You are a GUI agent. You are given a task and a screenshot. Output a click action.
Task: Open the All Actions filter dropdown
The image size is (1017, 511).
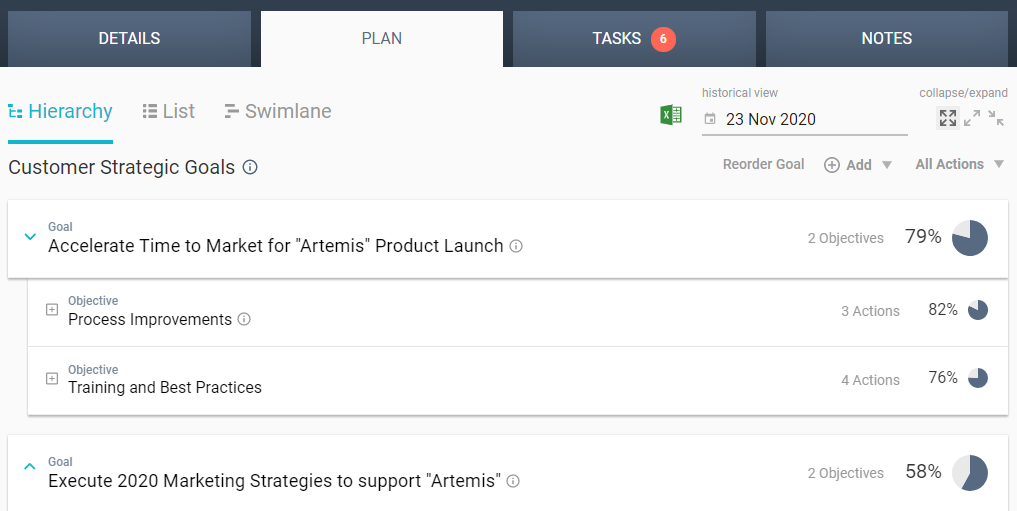[x=959, y=164]
